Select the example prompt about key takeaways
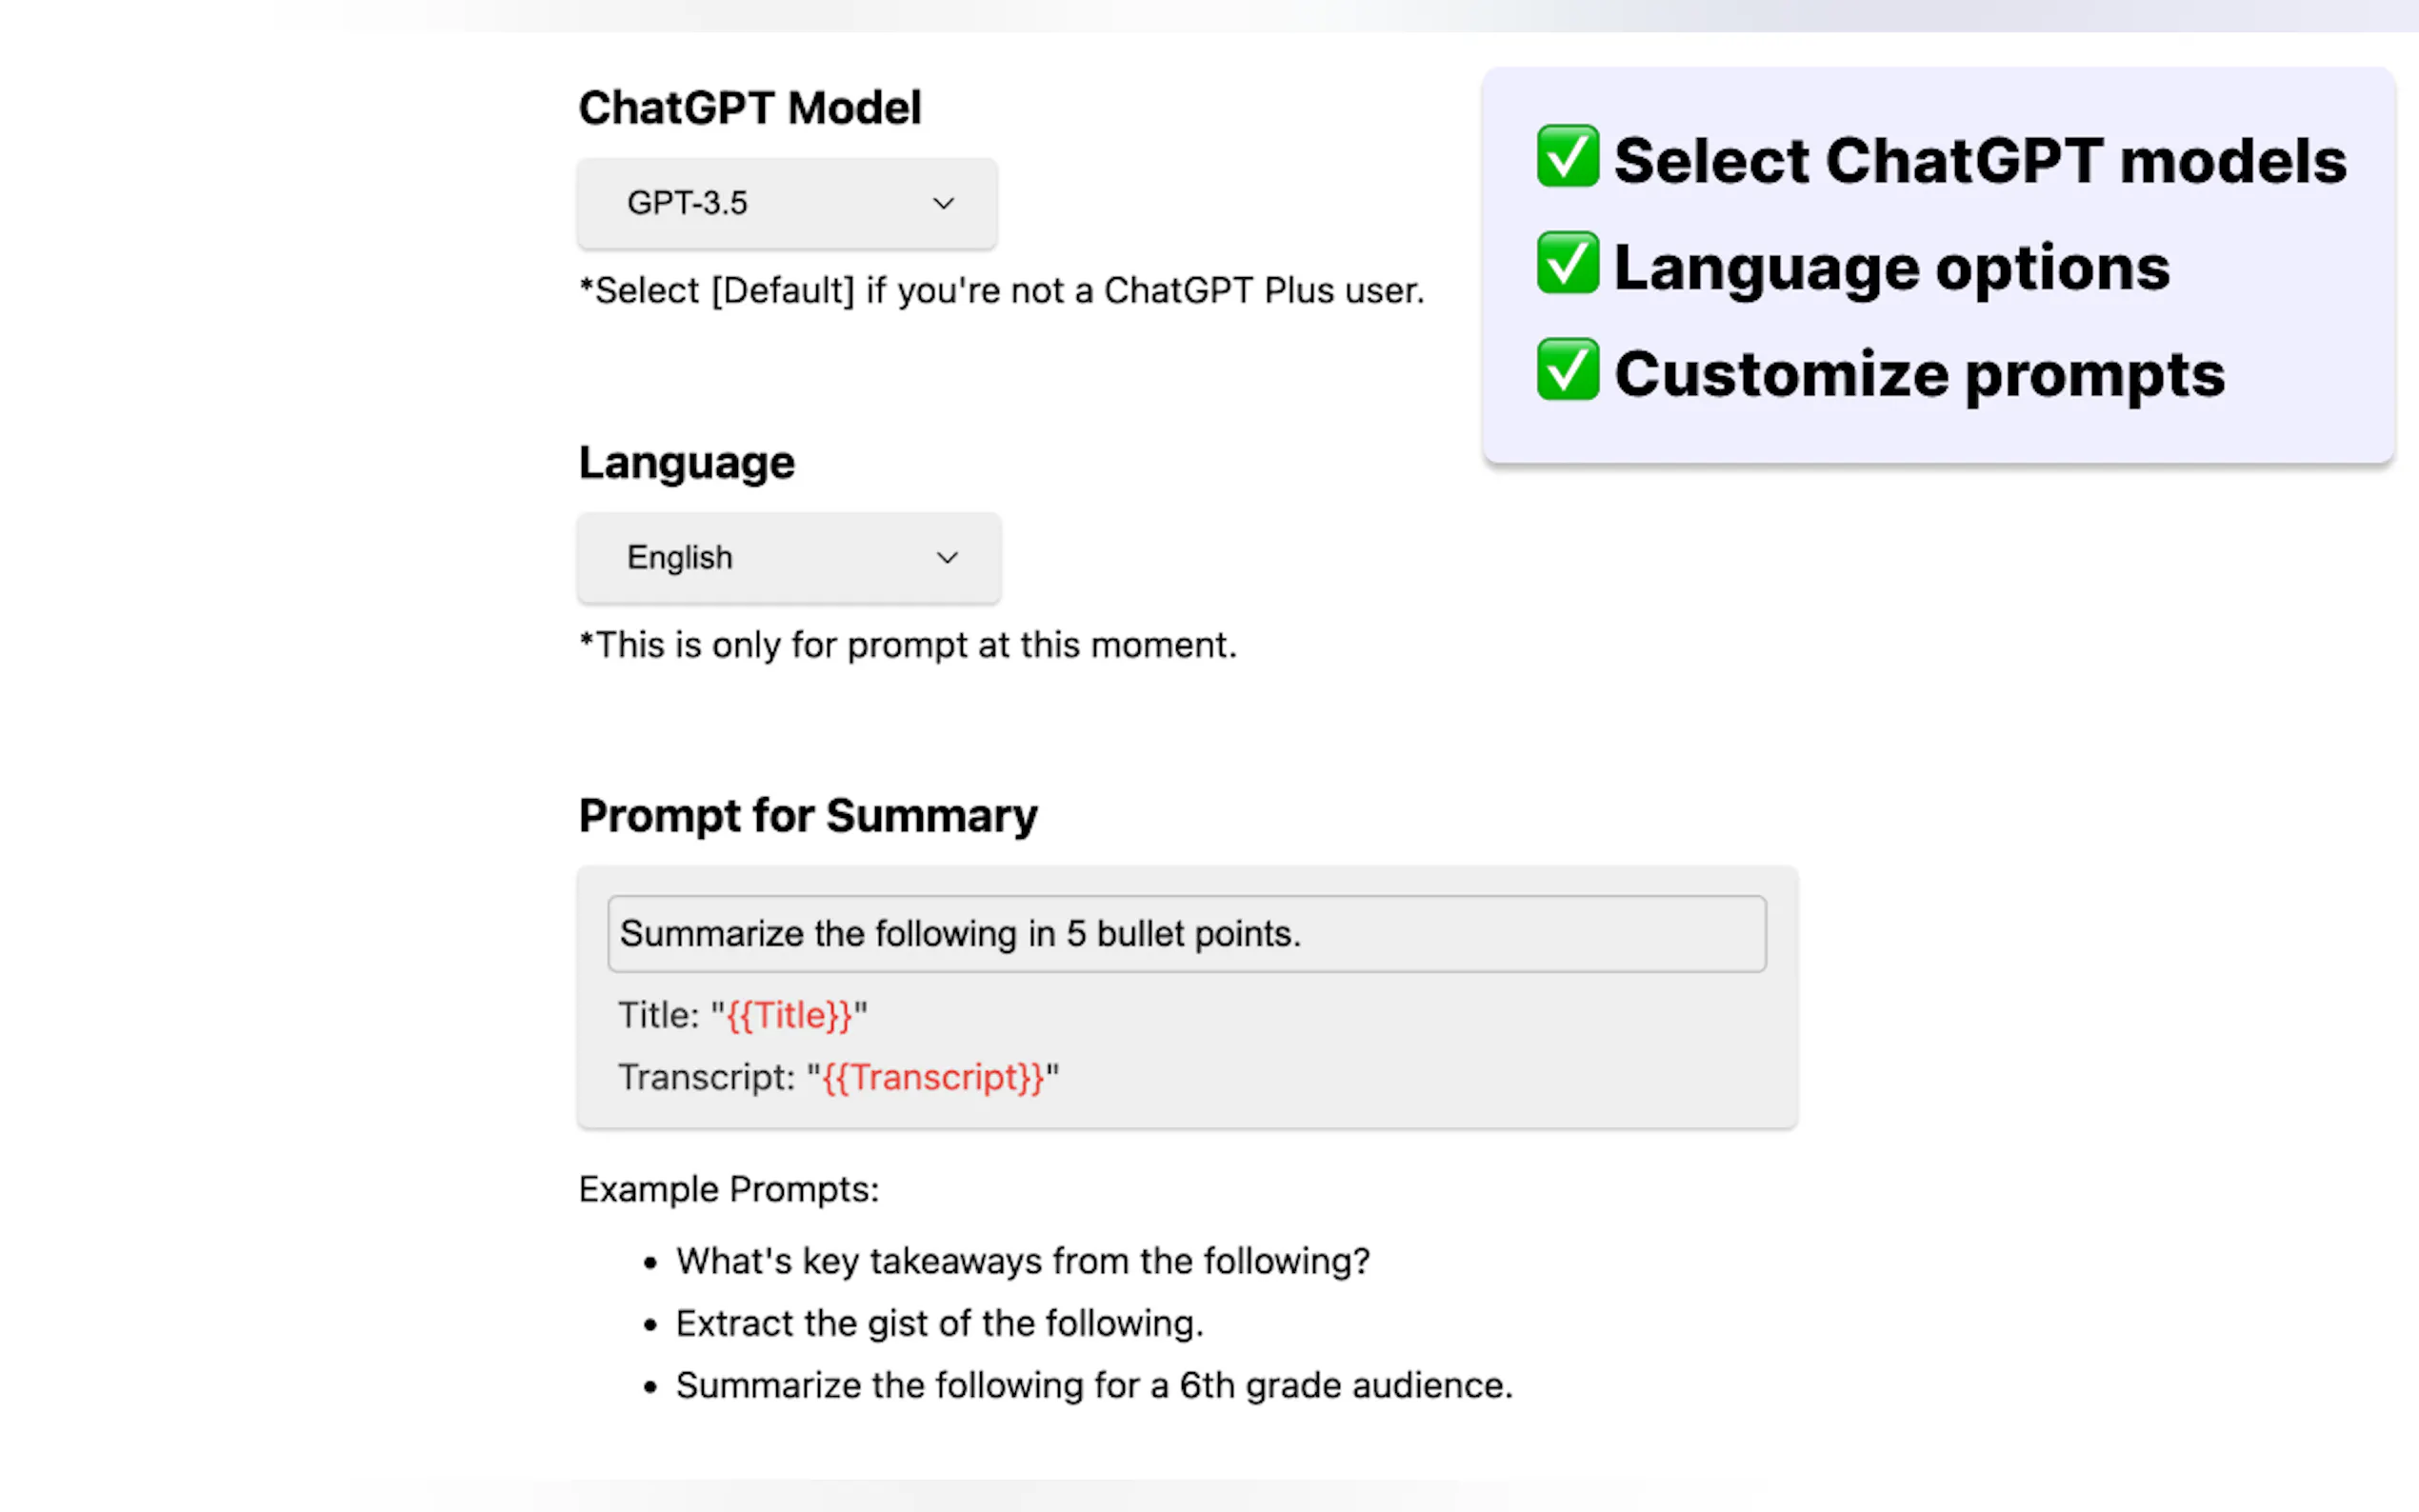This screenshot has width=2419, height=1512. [x=1022, y=1261]
